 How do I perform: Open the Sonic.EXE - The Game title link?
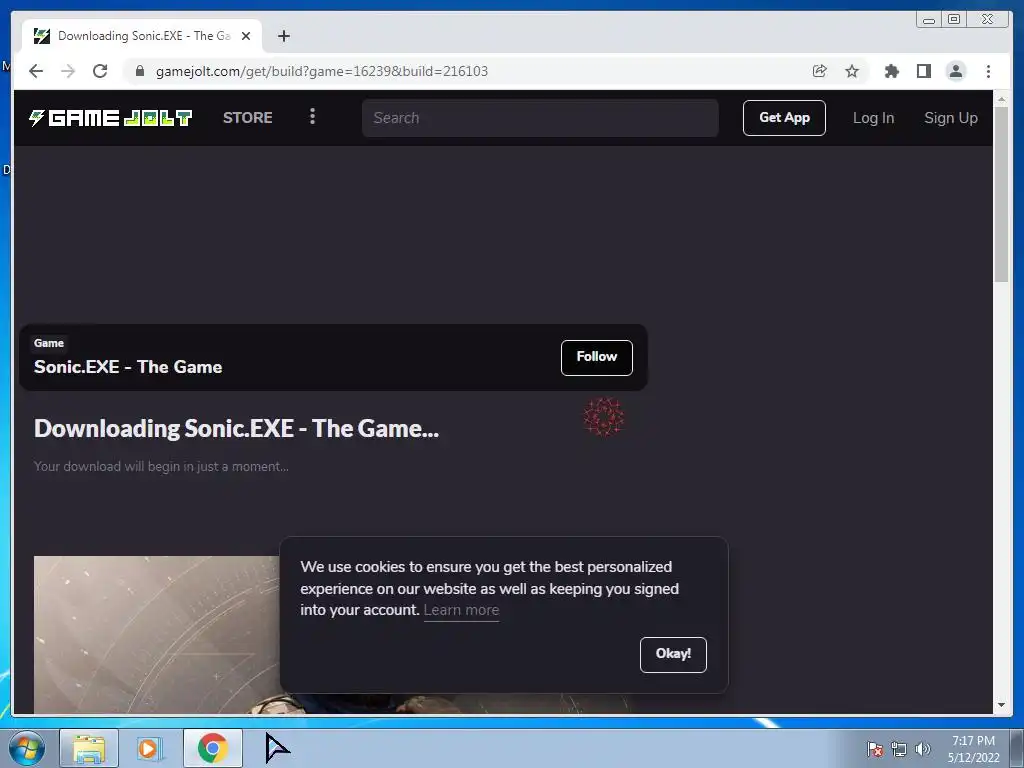(x=128, y=367)
